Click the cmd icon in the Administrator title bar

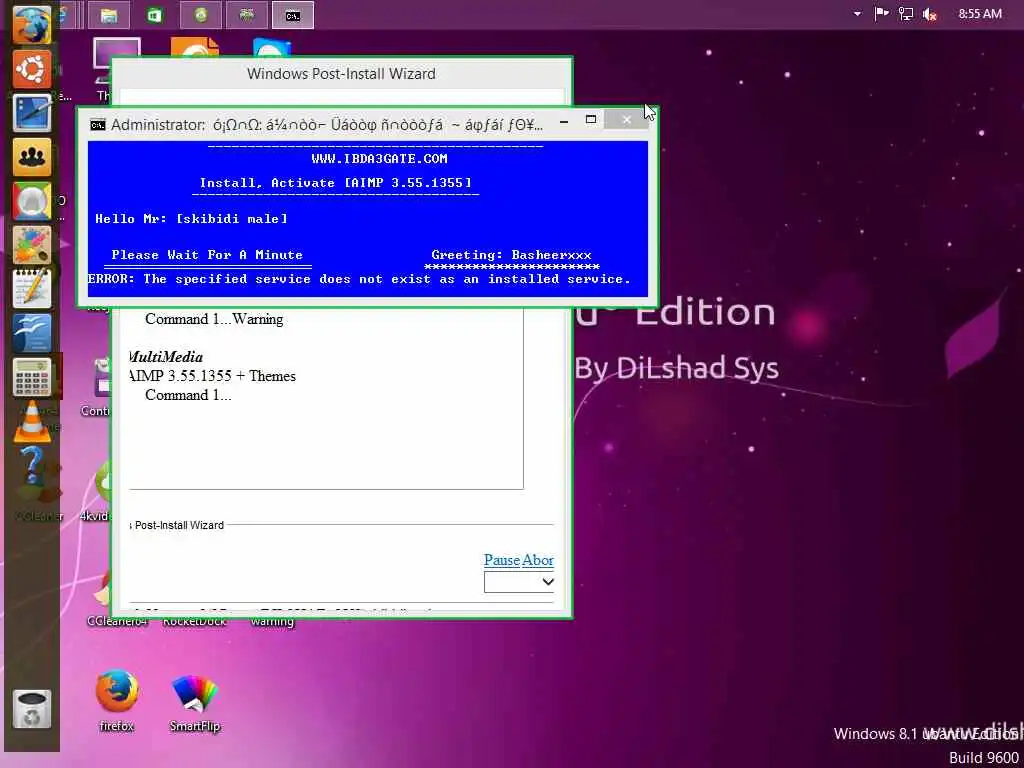(x=98, y=125)
